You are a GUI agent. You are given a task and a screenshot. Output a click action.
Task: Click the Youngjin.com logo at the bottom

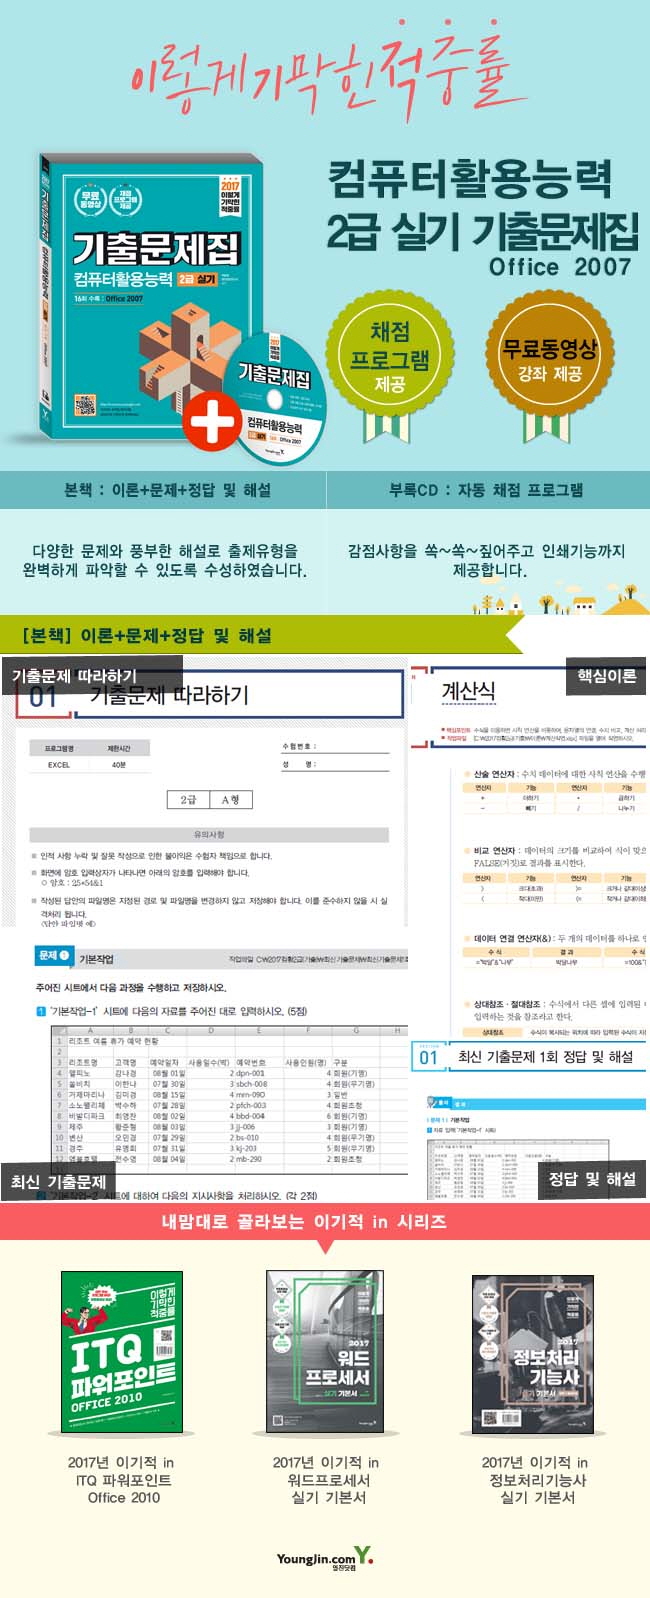[325, 1557]
